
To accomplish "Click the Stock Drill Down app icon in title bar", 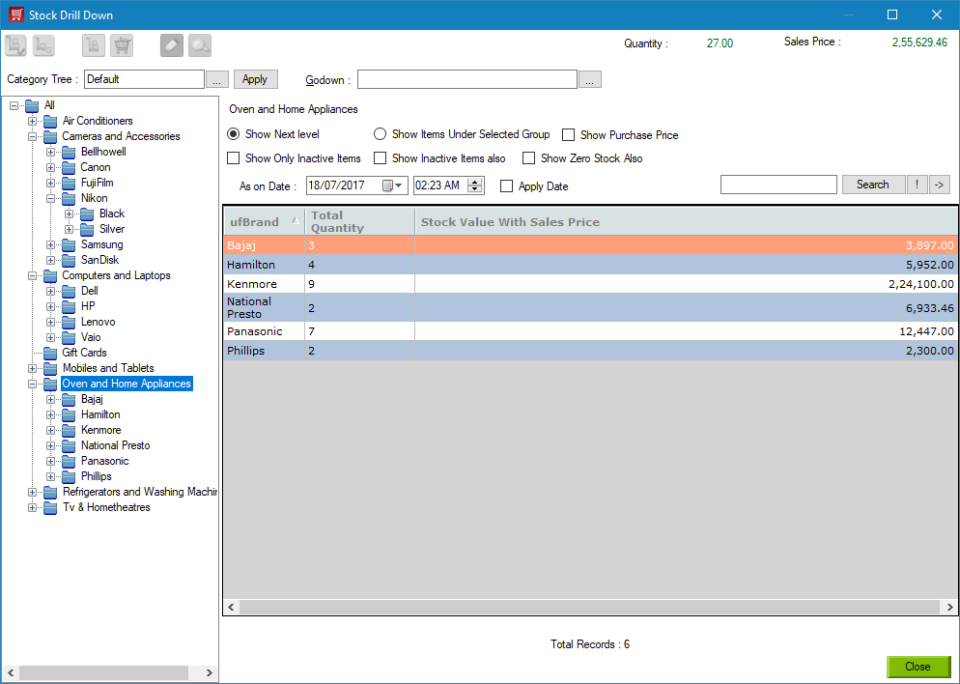I will (x=16, y=15).
